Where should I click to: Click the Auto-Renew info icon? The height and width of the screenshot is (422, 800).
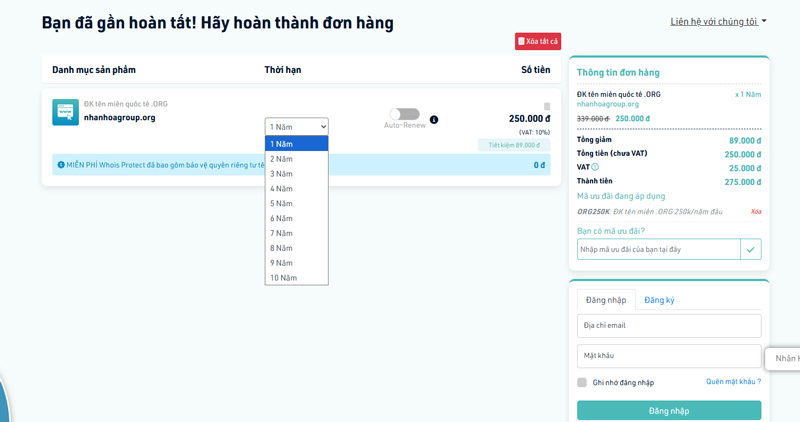(434, 120)
